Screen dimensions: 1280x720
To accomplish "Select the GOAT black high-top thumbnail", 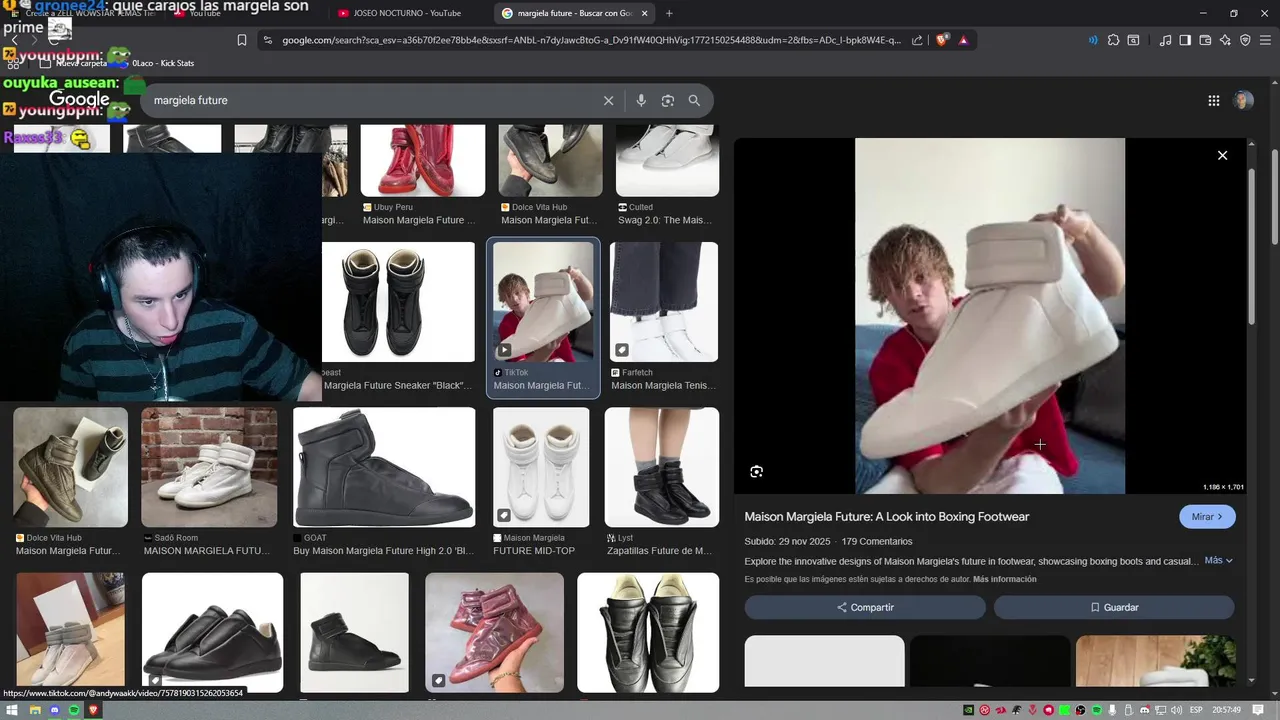I will pyautogui.click(x=384, y=467).
